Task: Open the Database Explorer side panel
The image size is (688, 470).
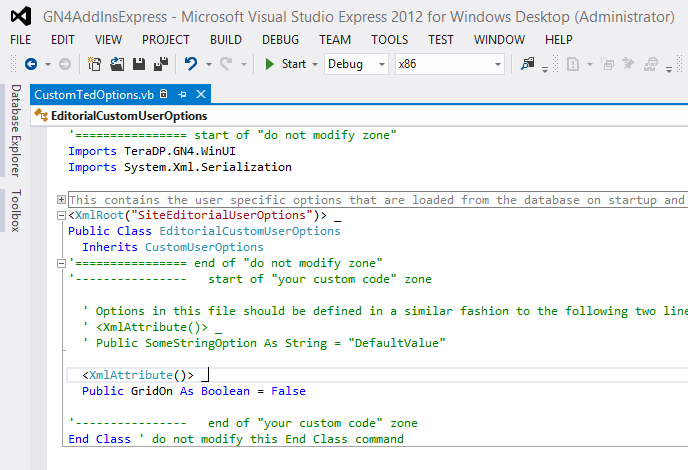Action: tap(16, 130)
